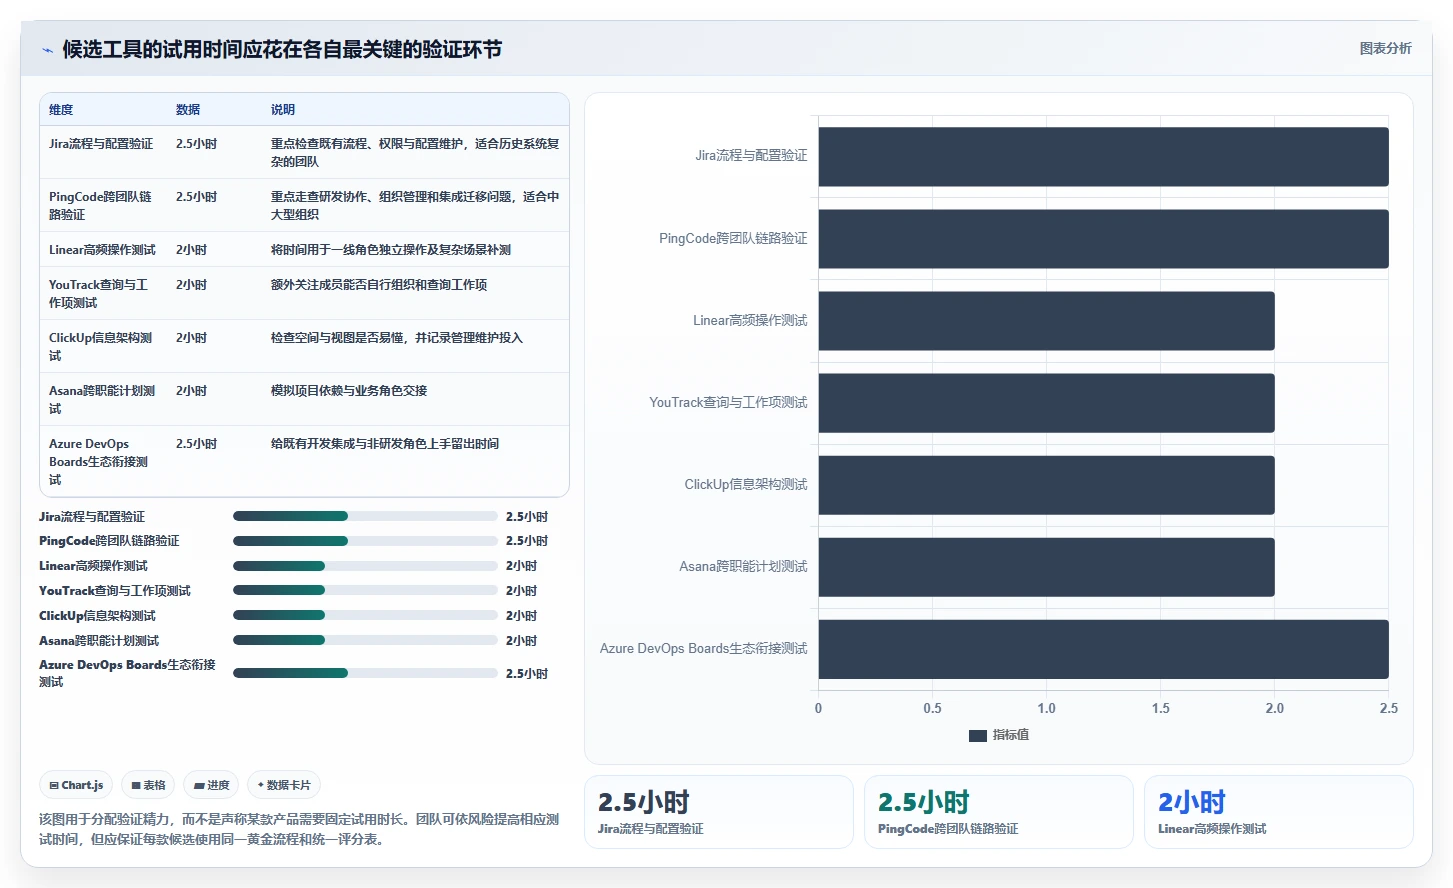Click the ClickUp信息架构测试 progress bar
The image size is (1453, 888).
pos(365,615)
